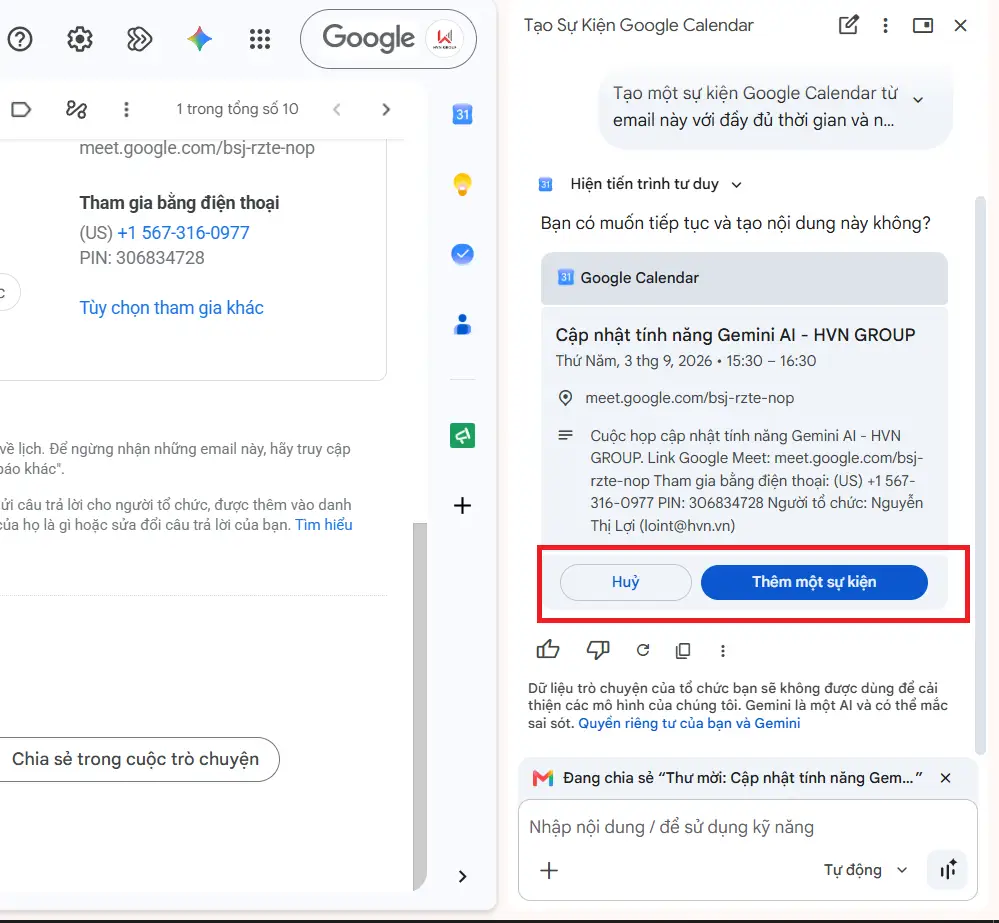The image size is (999, 923).
Task: Click the prompt input 'Nhập nội dung'
Action: click(x=672, y=827)
